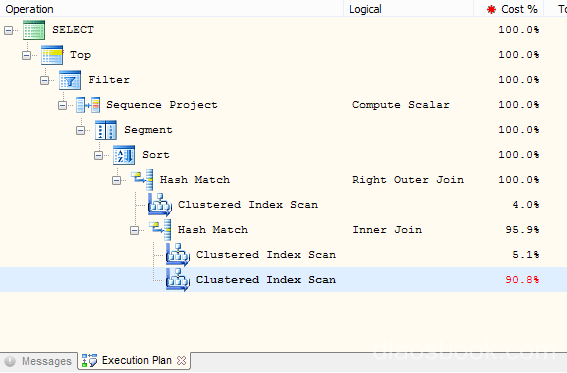Click the 100.0% cost in the SELECT row
Screen dimensions: 567x373
point(519,30)
